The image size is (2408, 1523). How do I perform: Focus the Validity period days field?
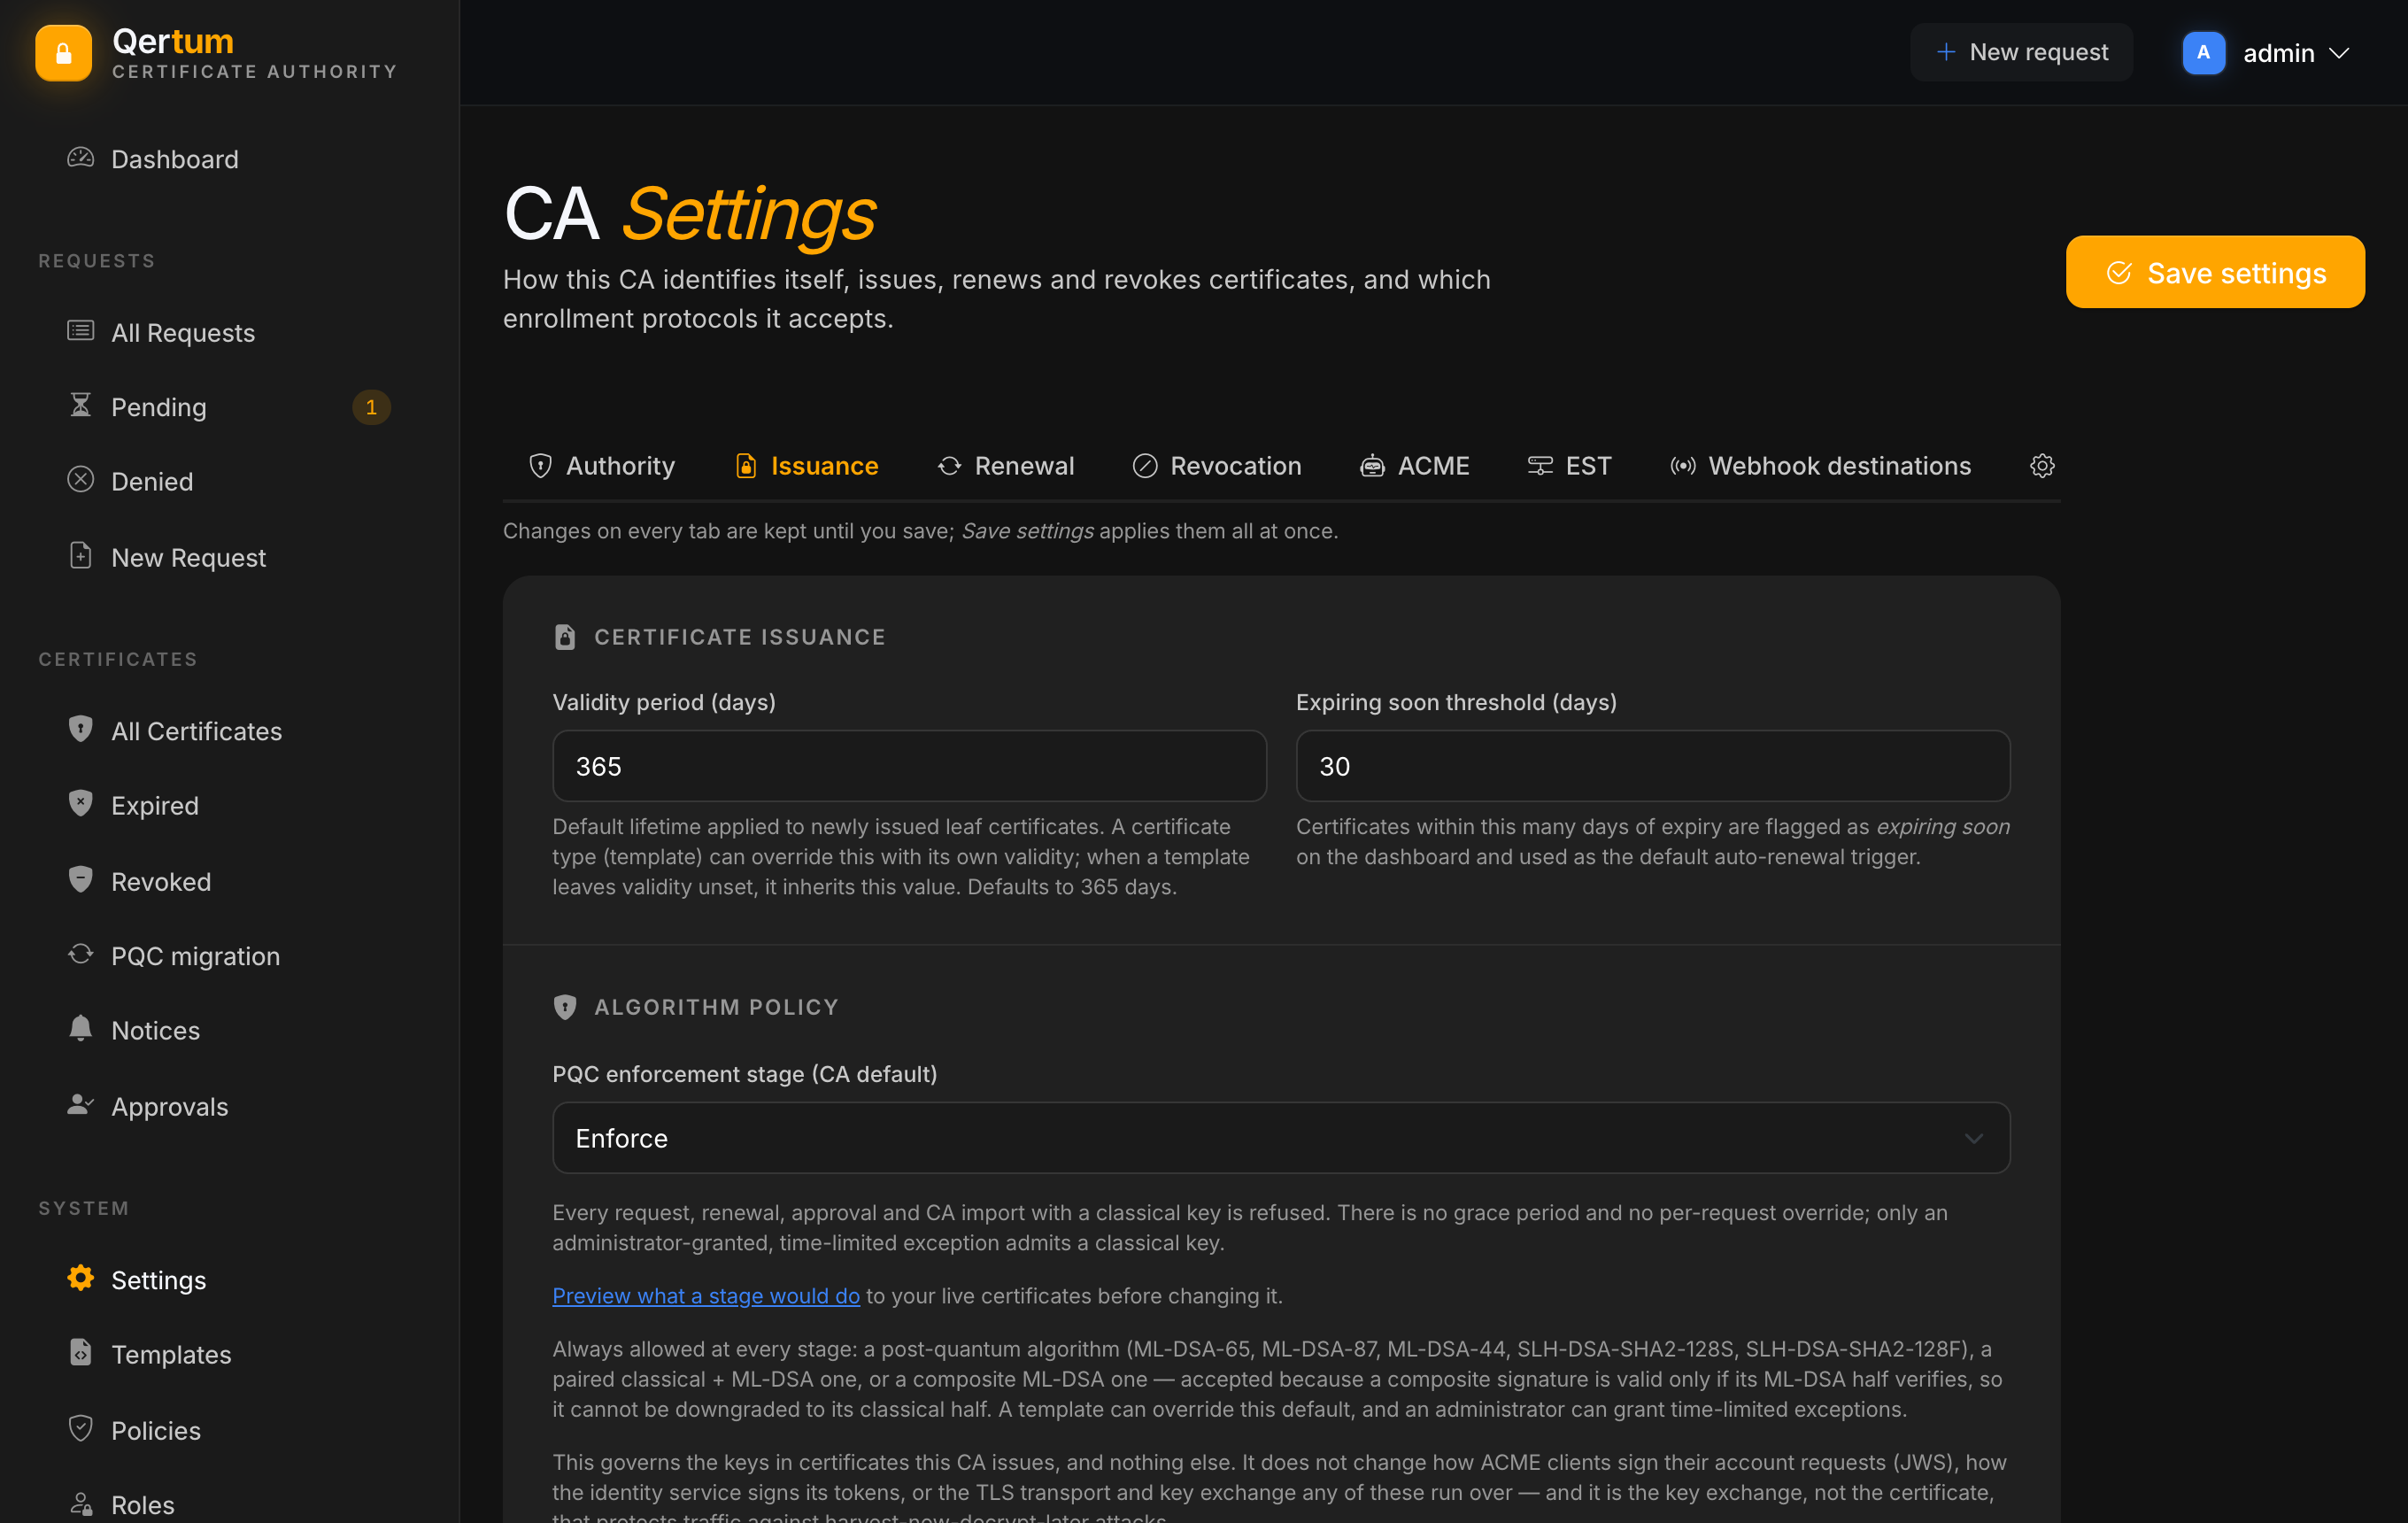(909, 766)
